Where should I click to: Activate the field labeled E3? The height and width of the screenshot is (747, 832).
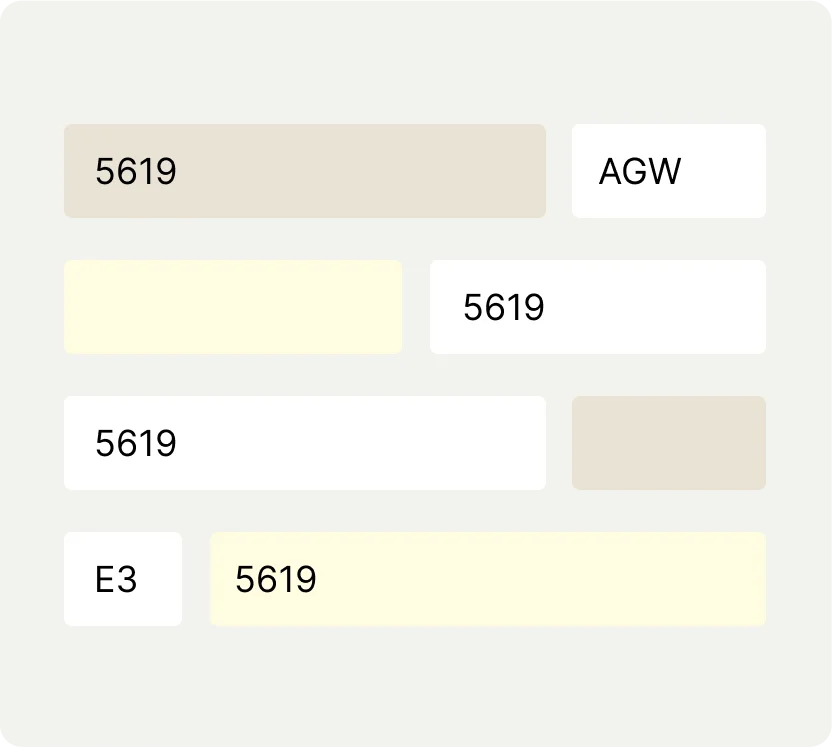point(123,579)
